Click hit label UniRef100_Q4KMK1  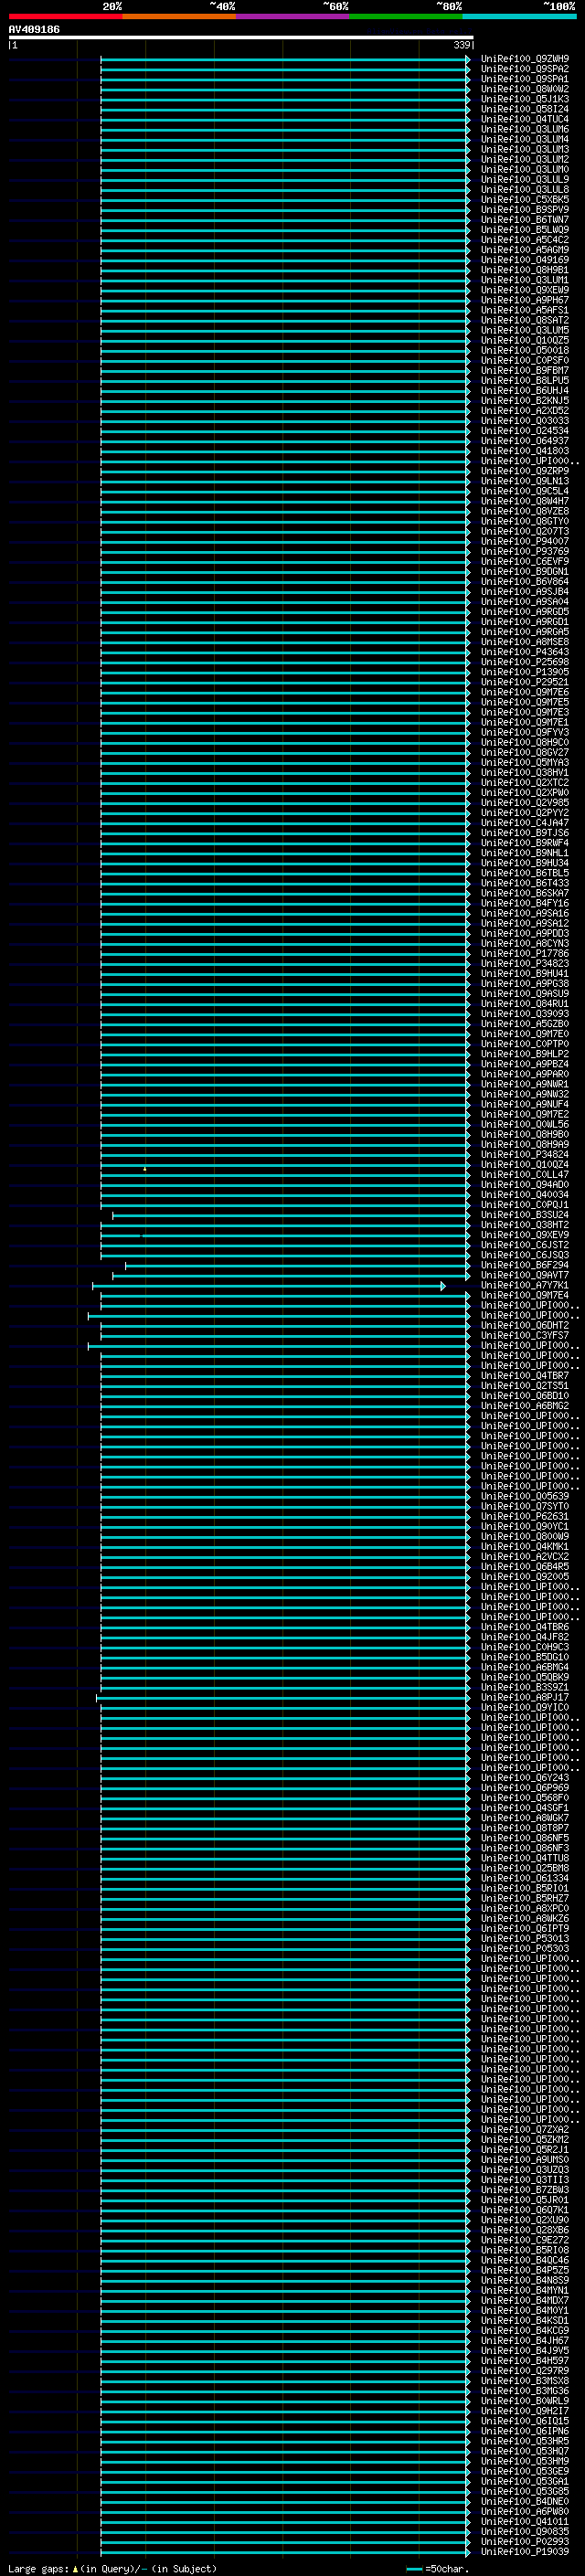pyautogui.click(x=525, y=1547)
